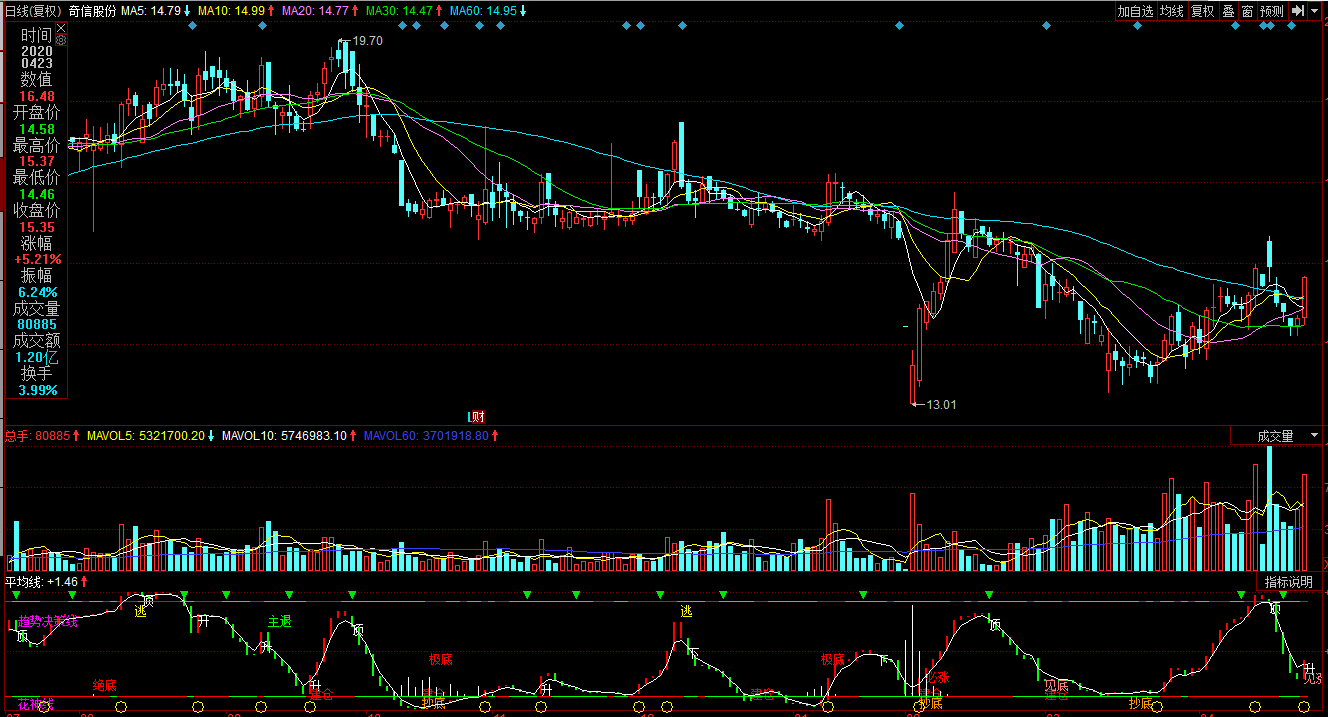Open info panel settings gear

[60, 40]
